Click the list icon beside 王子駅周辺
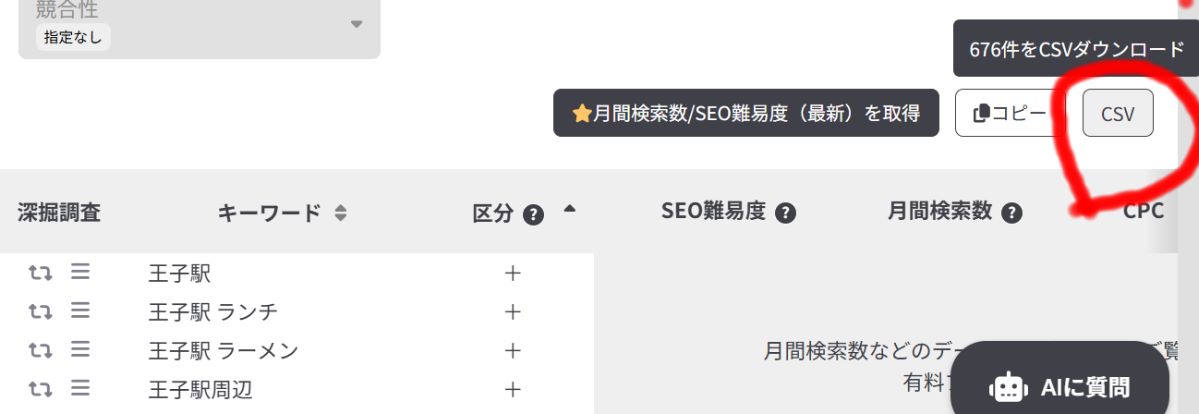Image resolution: width=1199 pixels, height=414 pixels. coord(80,388)
